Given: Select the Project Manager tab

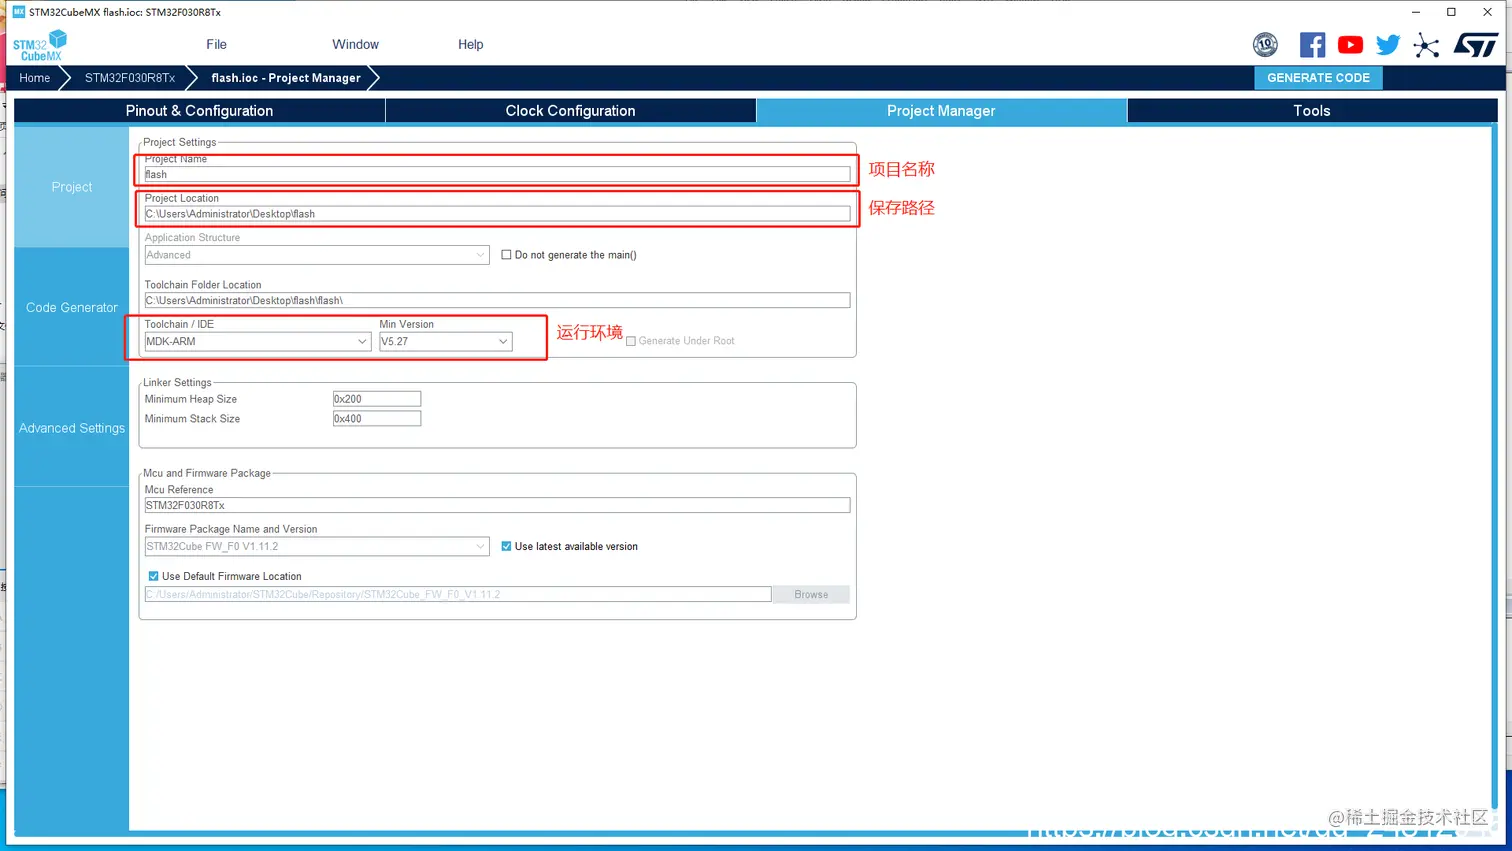Looking at the screenshot, I should coord(941,111).
